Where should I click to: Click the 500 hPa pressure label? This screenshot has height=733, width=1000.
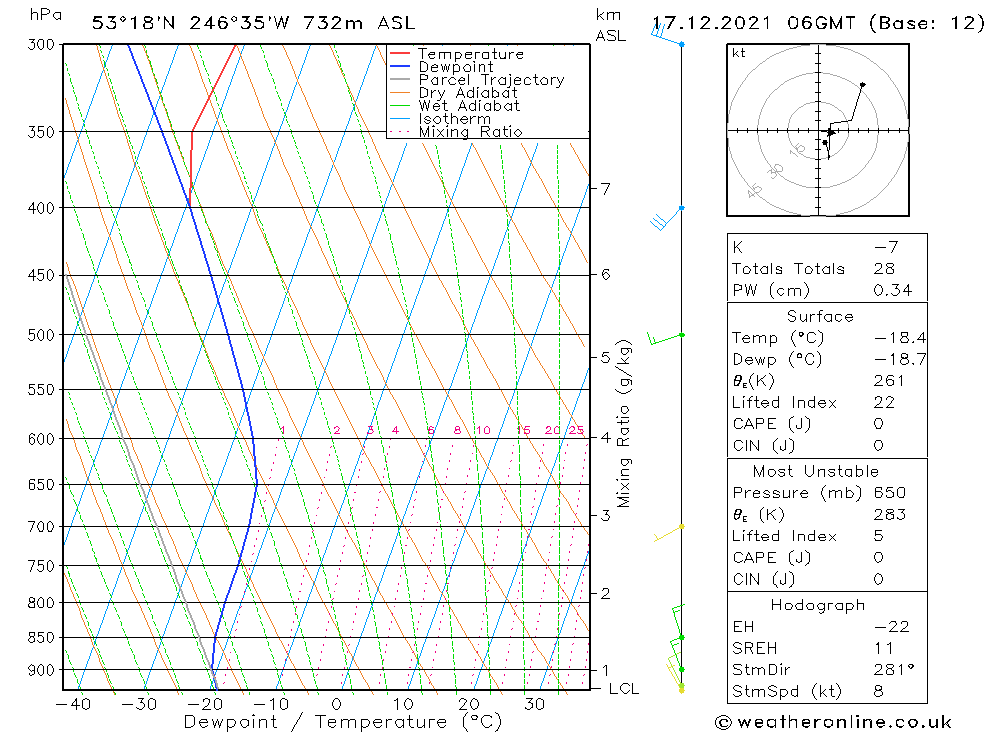tap(41, 335)
